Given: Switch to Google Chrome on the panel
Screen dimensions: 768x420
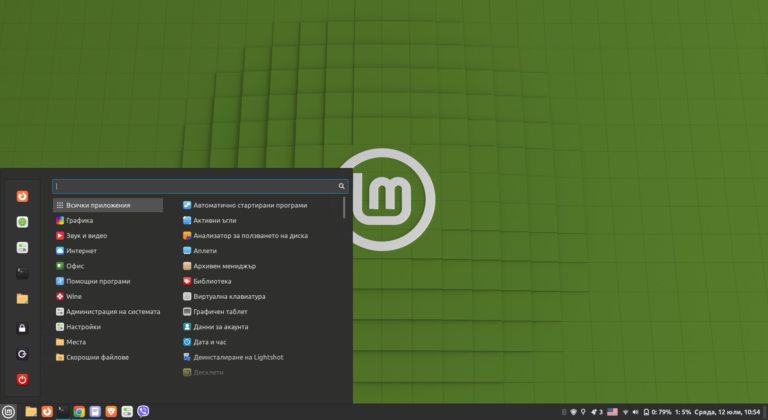Looking at the screenshot, I should [79, 412].
